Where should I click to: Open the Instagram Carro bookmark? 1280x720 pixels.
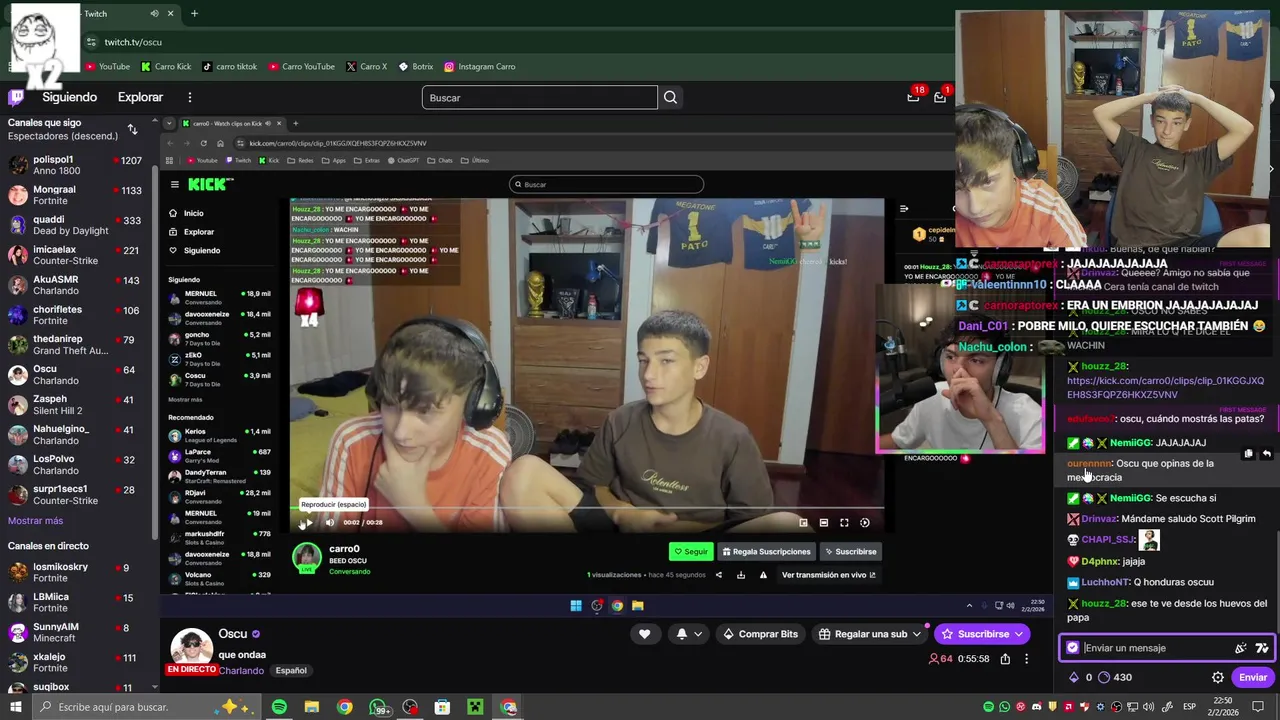(480, 66)
